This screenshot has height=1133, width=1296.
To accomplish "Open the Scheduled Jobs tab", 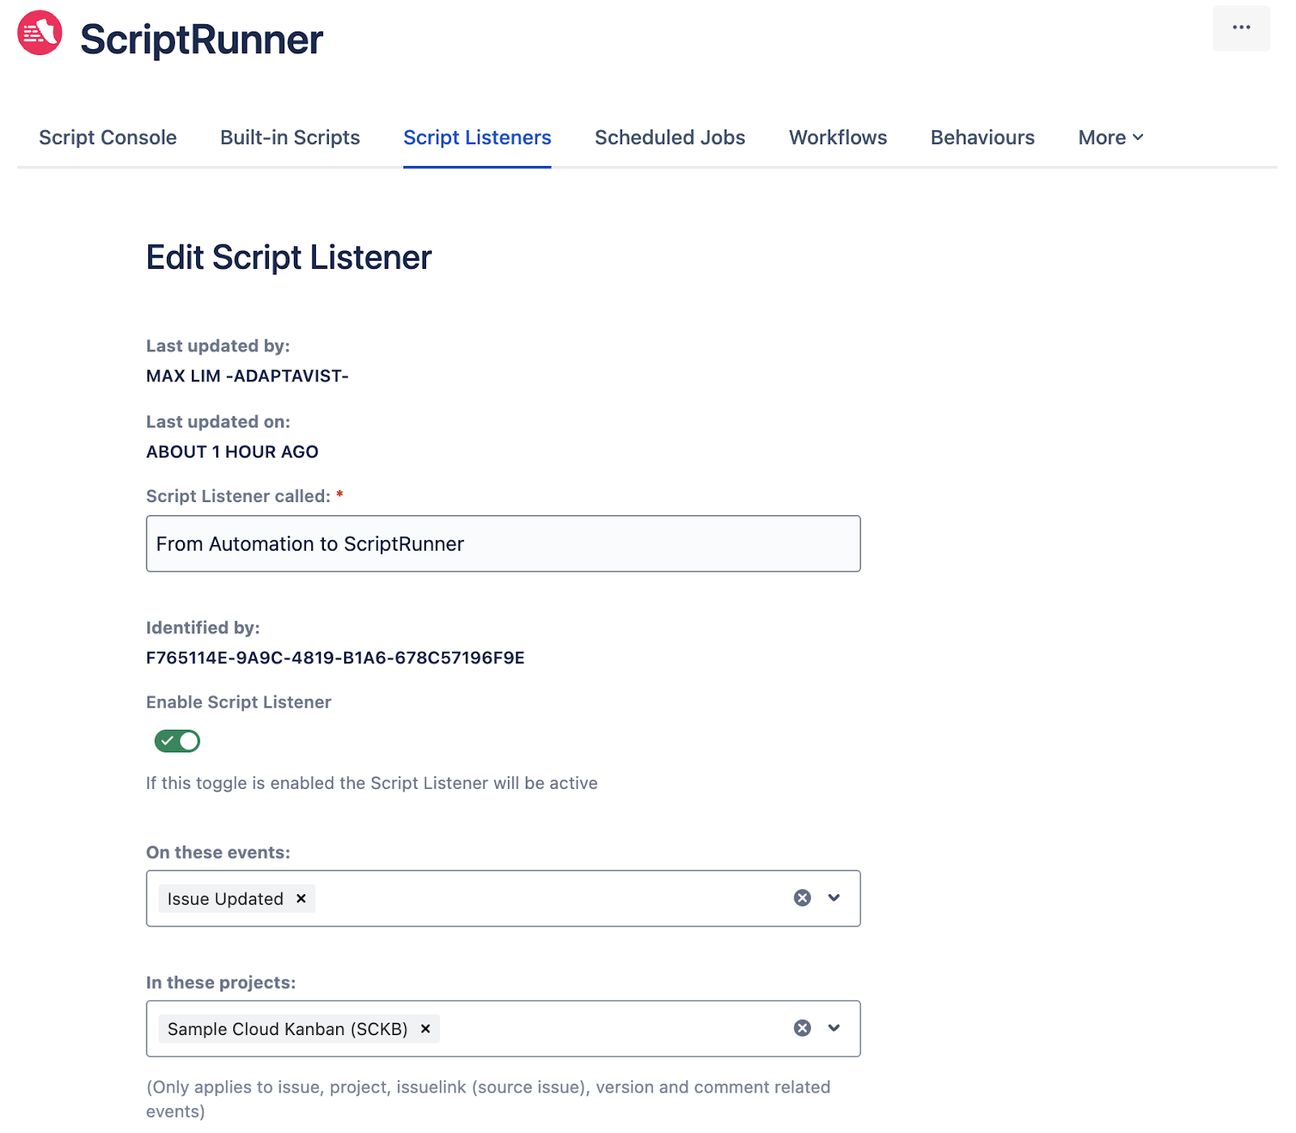I will [x=669, y=137].
